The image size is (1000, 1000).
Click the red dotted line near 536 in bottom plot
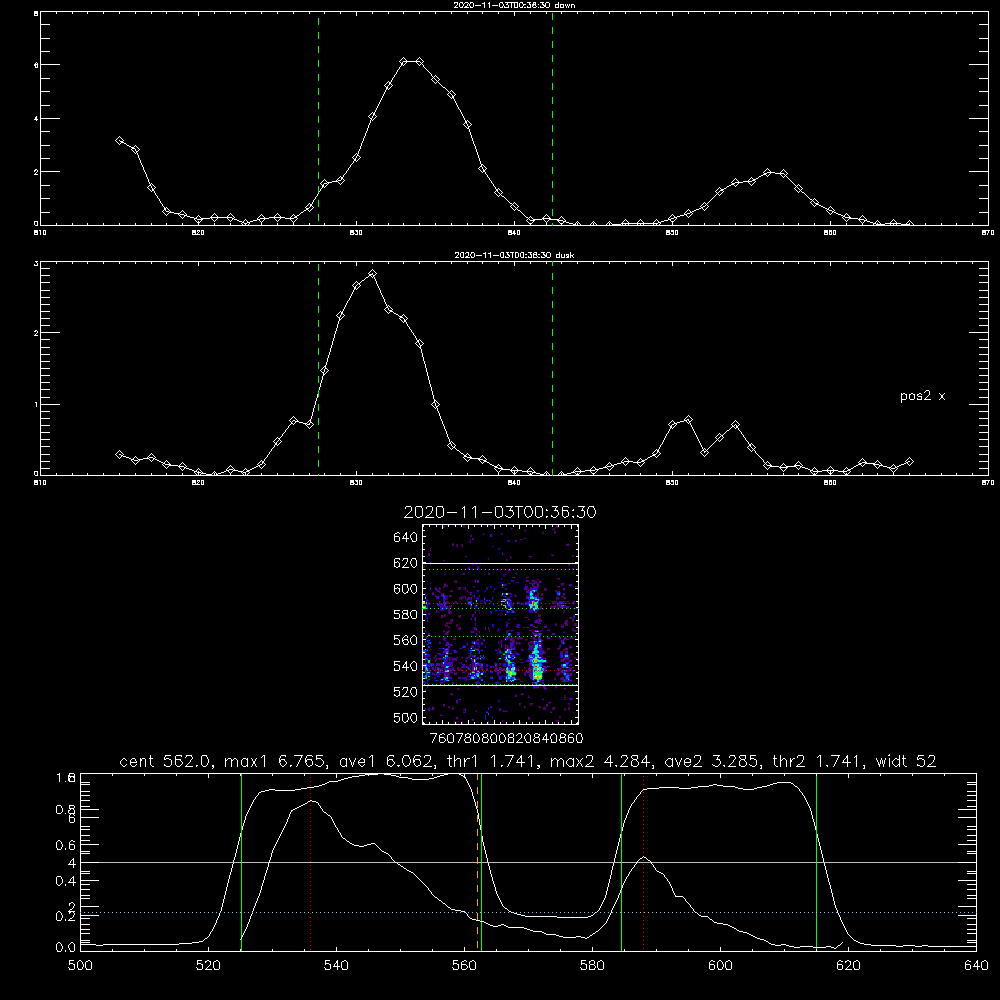(x=311, y=861)
